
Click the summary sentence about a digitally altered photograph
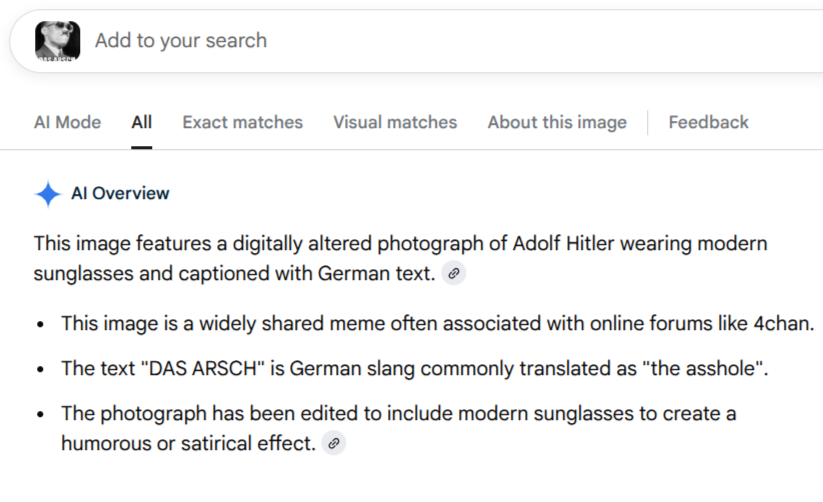pyautogui.click(x=400, y=258)
